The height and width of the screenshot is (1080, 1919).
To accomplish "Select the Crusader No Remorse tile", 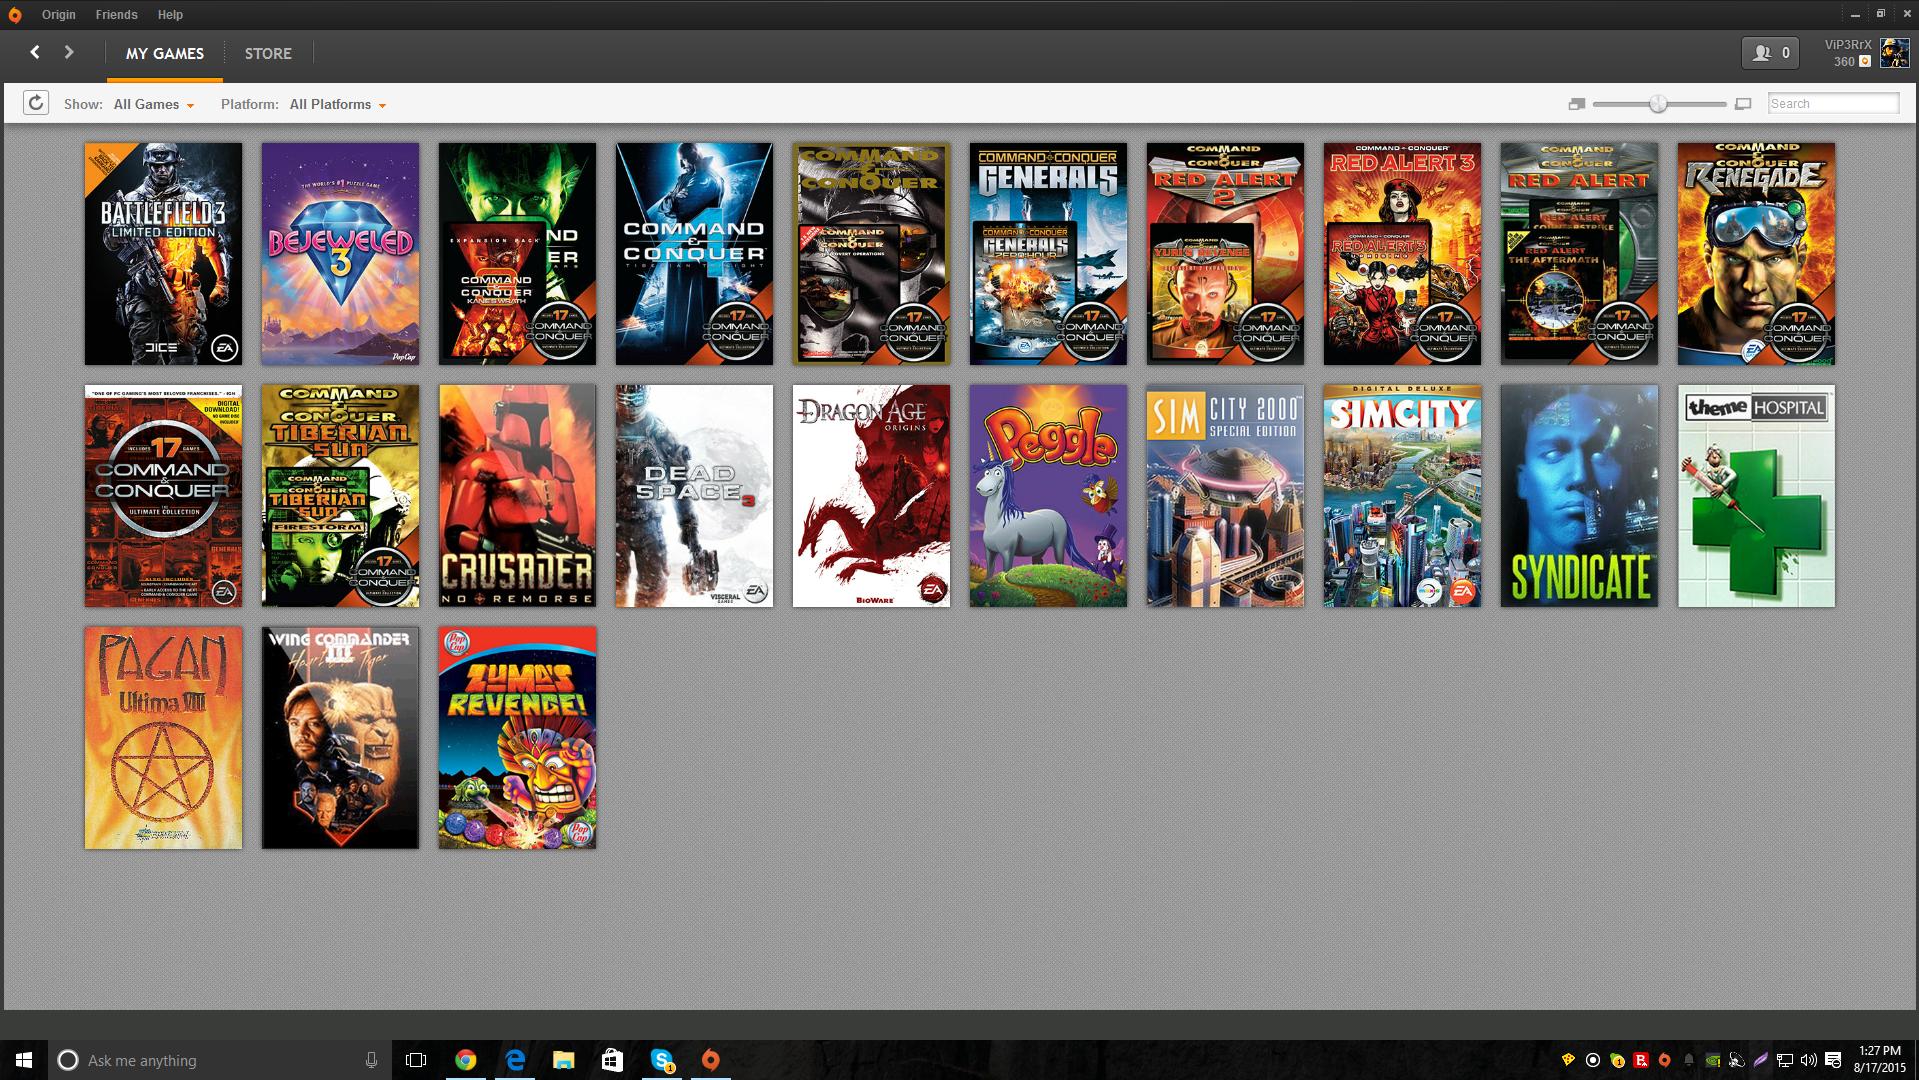I will click(517, 496).
